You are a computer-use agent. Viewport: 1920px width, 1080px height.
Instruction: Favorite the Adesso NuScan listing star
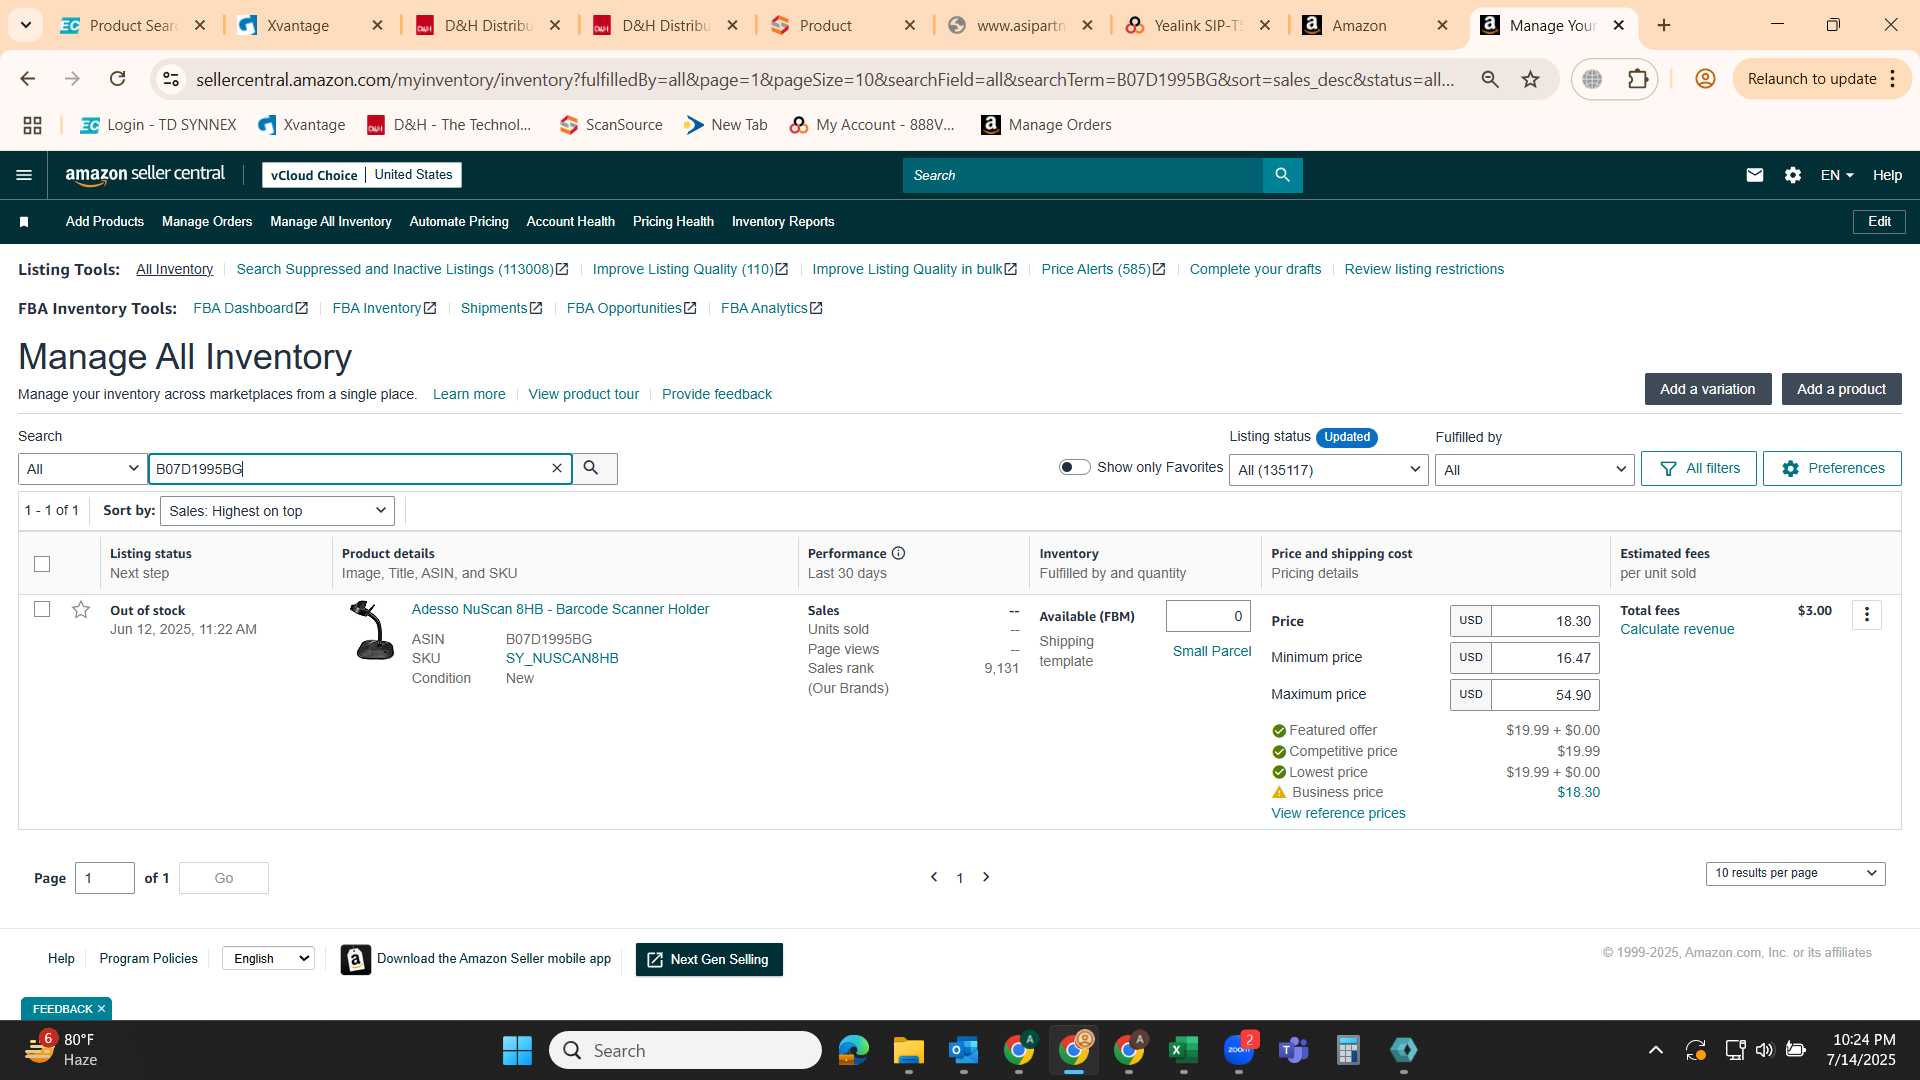tap(81, 609)
